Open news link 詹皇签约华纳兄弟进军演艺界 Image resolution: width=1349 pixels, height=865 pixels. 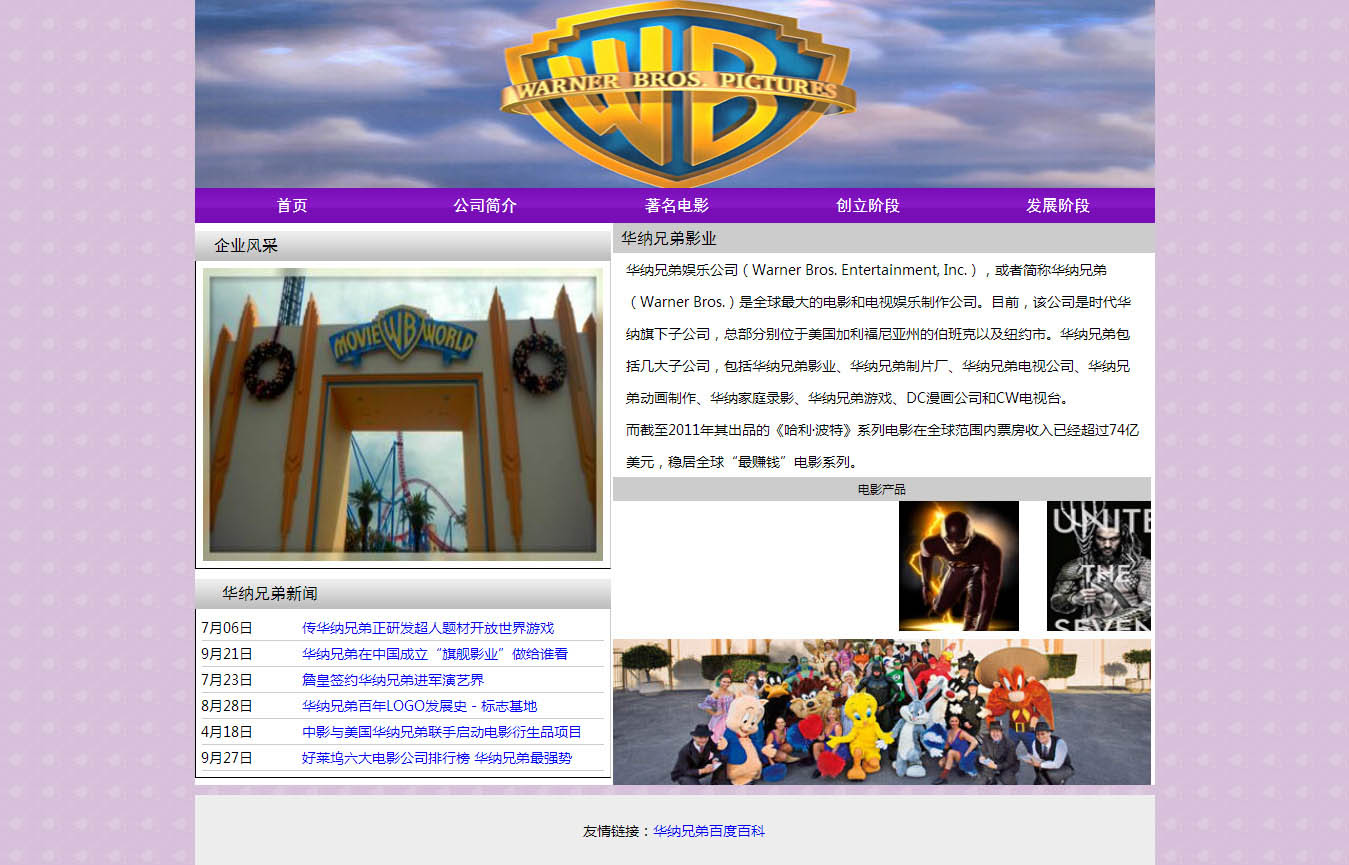click(393, 680)
